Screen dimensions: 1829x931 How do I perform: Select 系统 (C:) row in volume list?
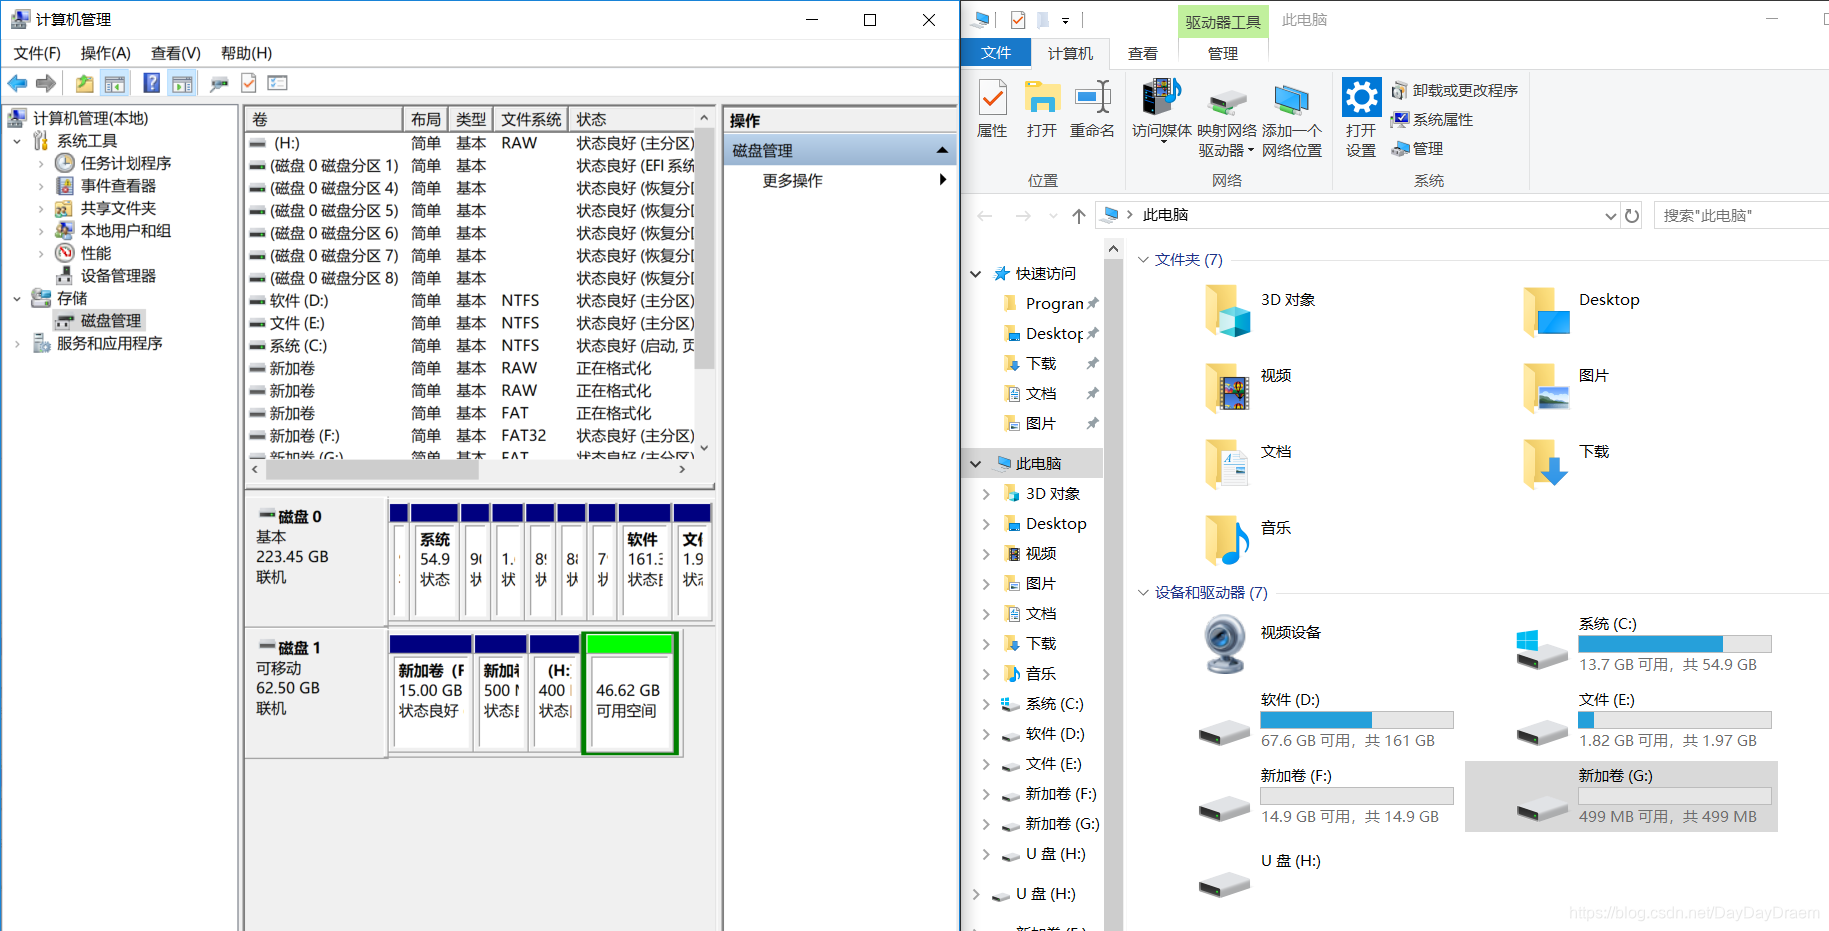tap(471, 346)
